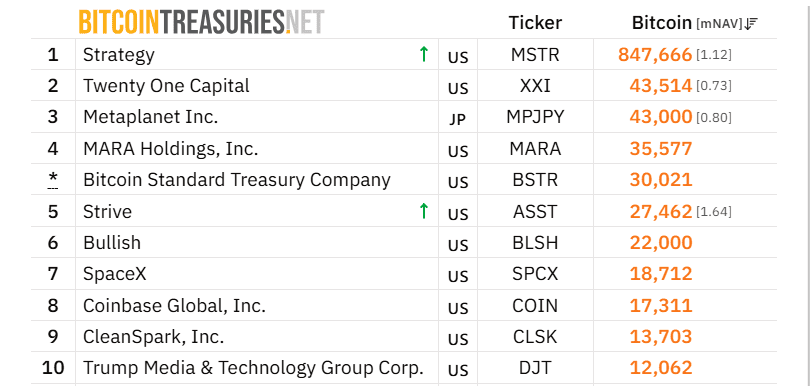Screen dimensions: 812x386
Task: Click the CLSK ticker for CleanSpark
Action: [x=535, y=337]
